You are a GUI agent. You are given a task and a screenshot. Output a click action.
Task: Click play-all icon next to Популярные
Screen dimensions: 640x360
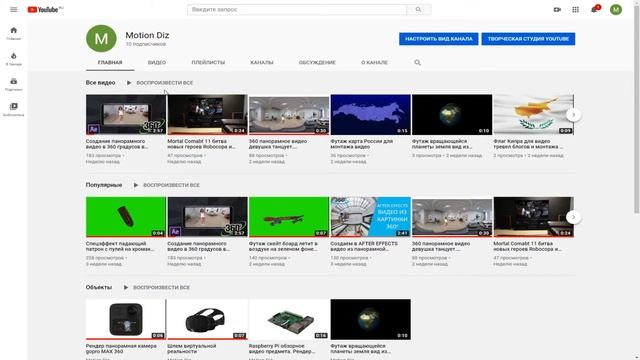click(136, 185)
